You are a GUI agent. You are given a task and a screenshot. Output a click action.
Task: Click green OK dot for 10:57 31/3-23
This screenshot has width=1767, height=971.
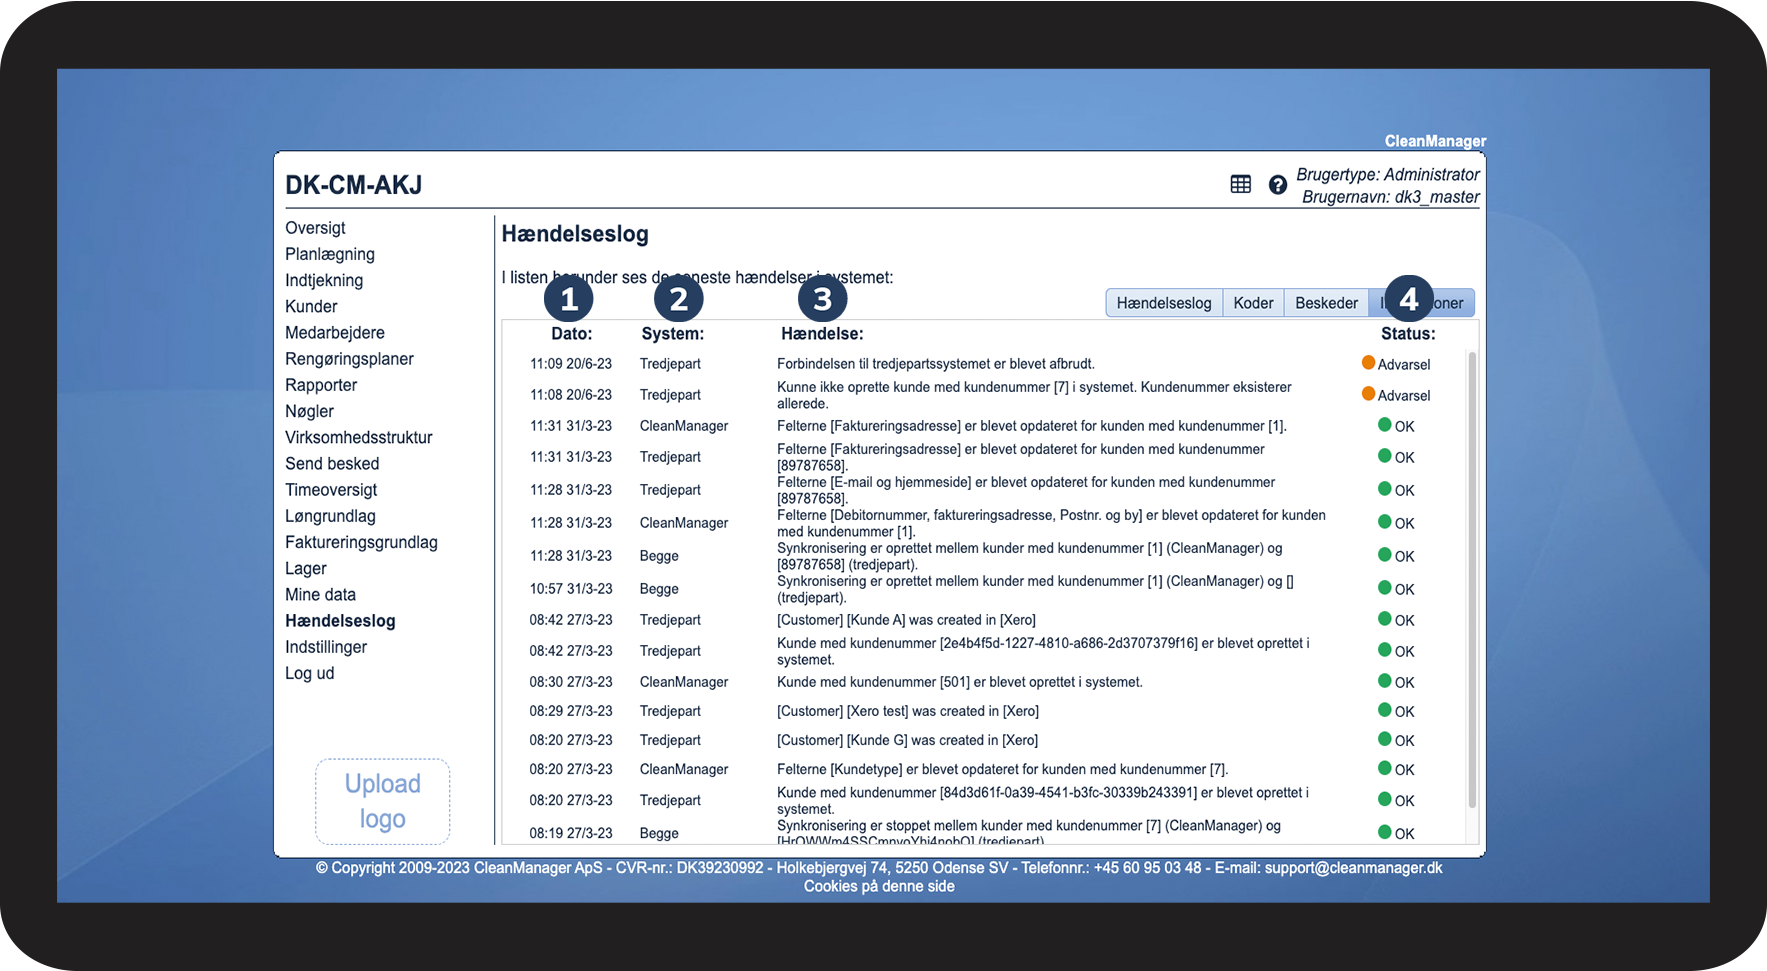tap(1385, 588)
